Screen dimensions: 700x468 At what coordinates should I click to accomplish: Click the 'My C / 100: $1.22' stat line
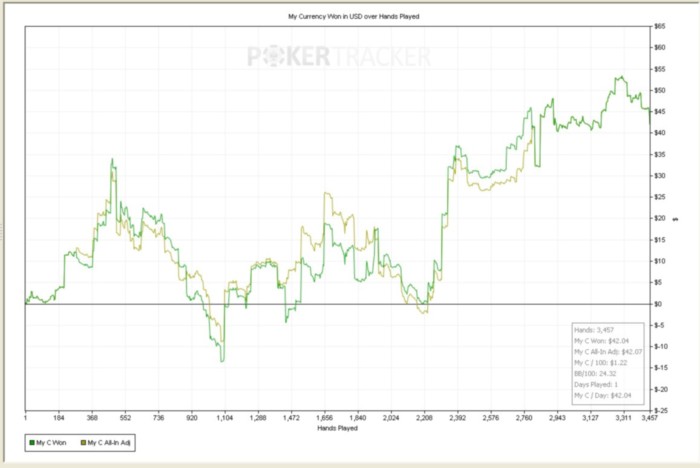point(600,363)
